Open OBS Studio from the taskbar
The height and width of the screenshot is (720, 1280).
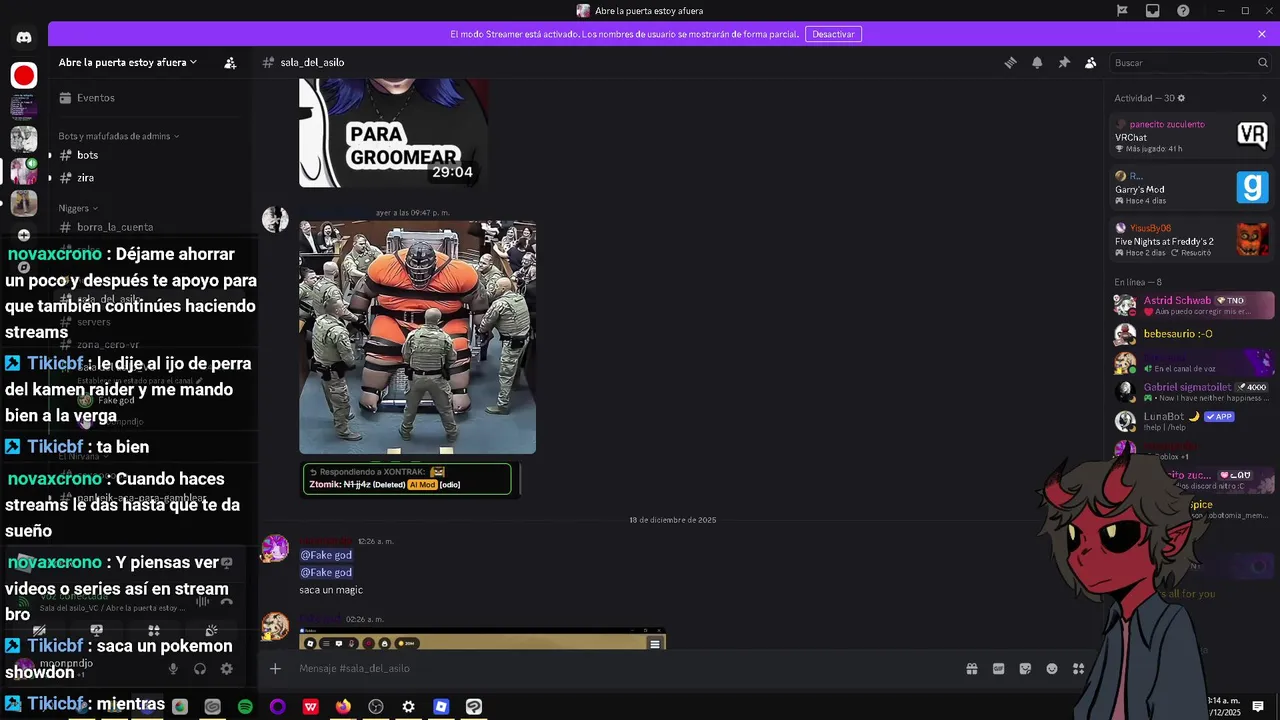coord(376,707)
